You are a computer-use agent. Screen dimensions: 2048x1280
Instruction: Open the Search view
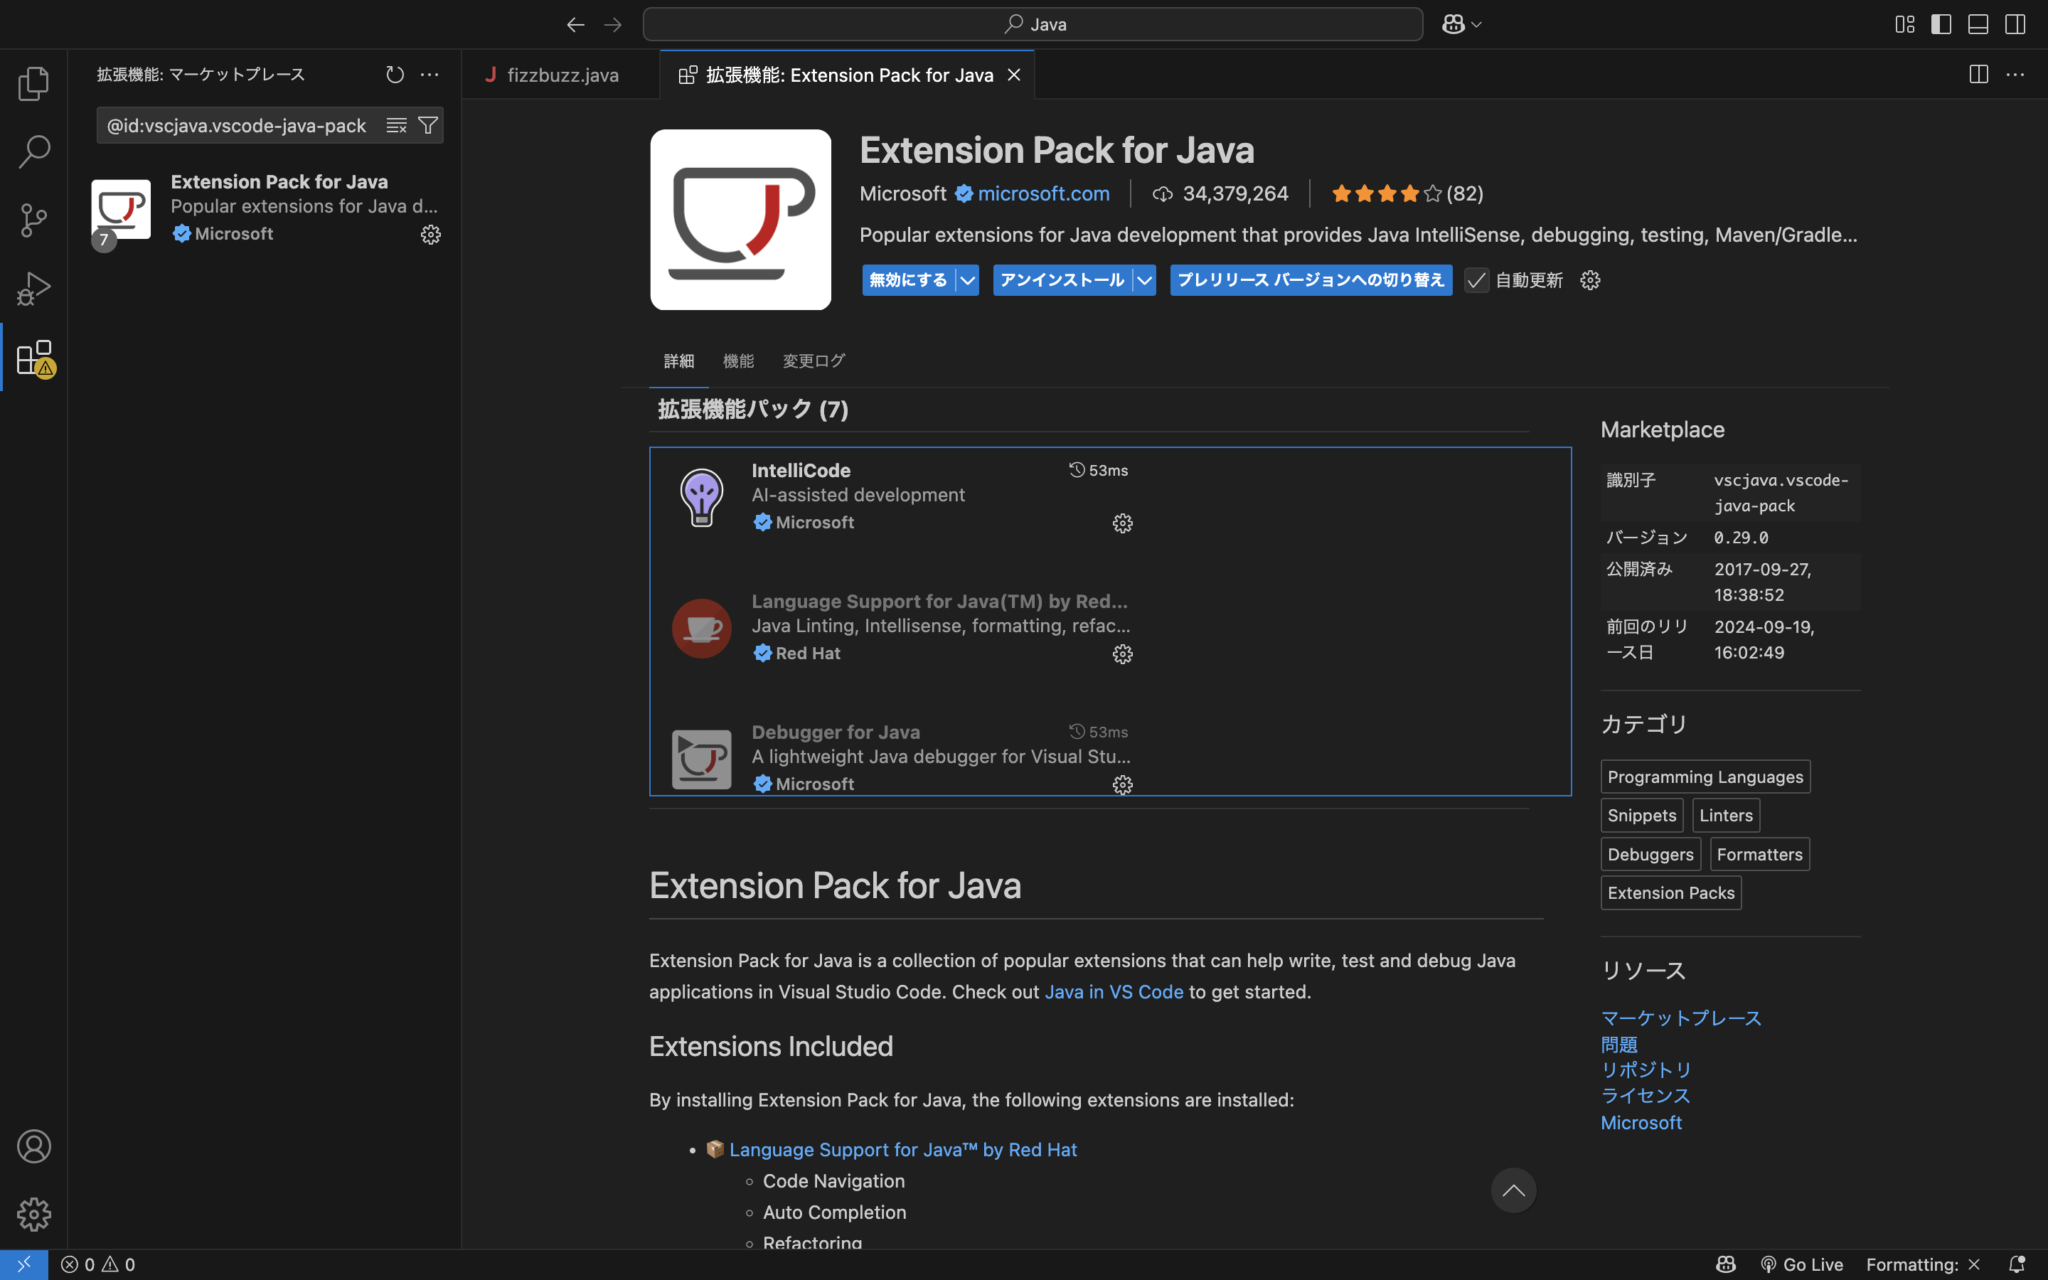(33, 151)
